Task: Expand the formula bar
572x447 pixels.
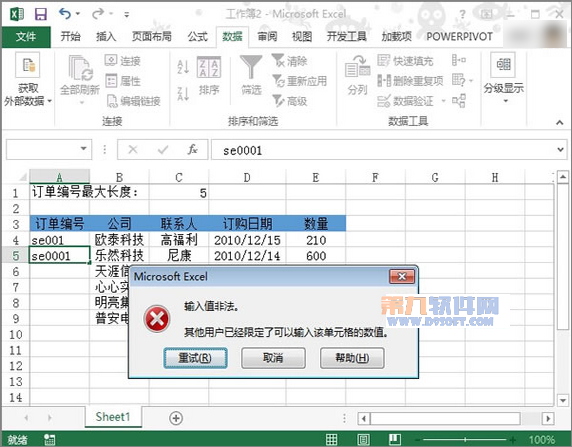Action: tap(561, 150)
